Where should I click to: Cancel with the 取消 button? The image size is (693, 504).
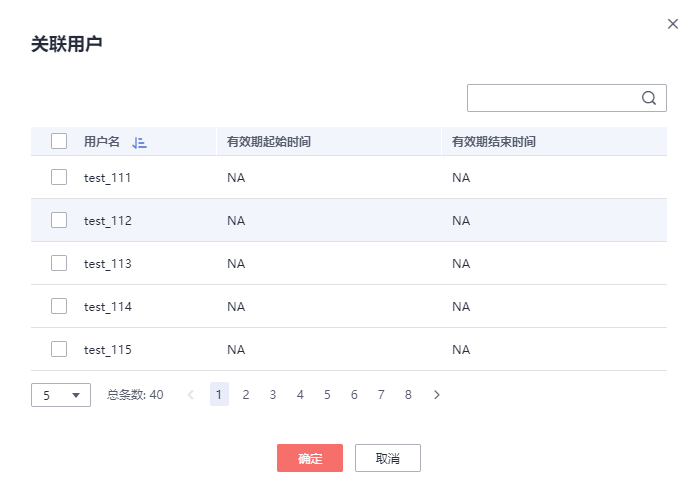coord(388,458)
